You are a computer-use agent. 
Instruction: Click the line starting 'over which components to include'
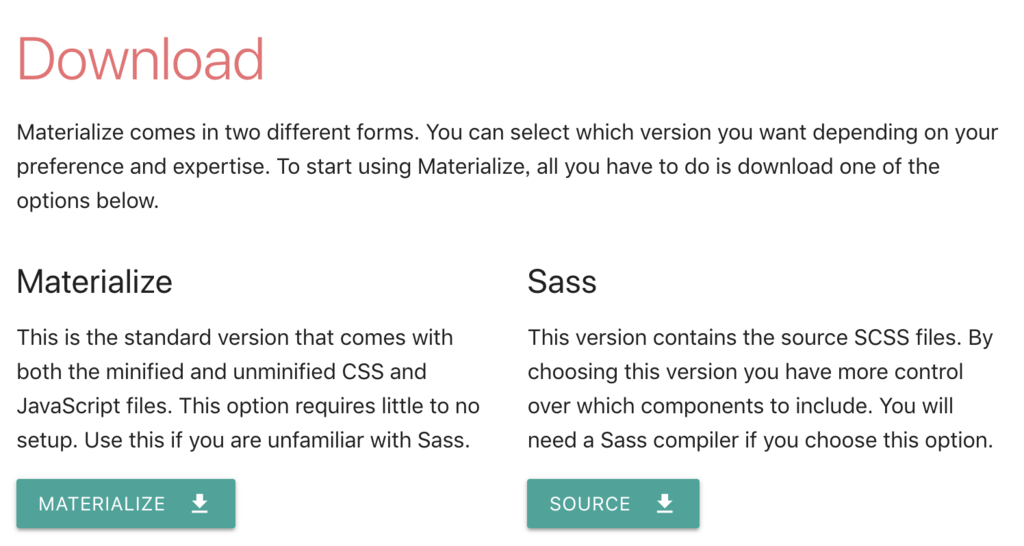click(x=741, y=406)
